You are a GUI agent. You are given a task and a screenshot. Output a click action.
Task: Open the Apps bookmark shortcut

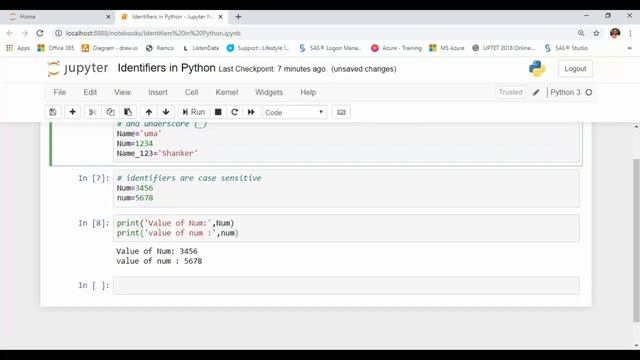click(x=18, y=48)
